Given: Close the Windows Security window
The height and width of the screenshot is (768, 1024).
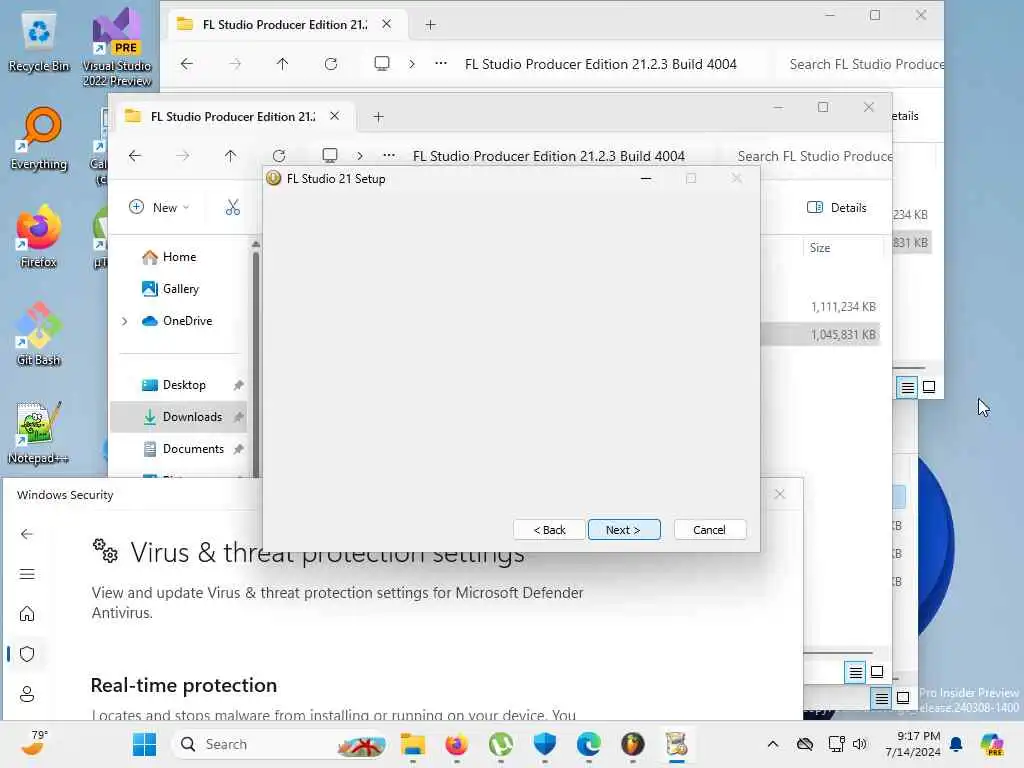Looking at the screenshot, I should pos(780,494).
